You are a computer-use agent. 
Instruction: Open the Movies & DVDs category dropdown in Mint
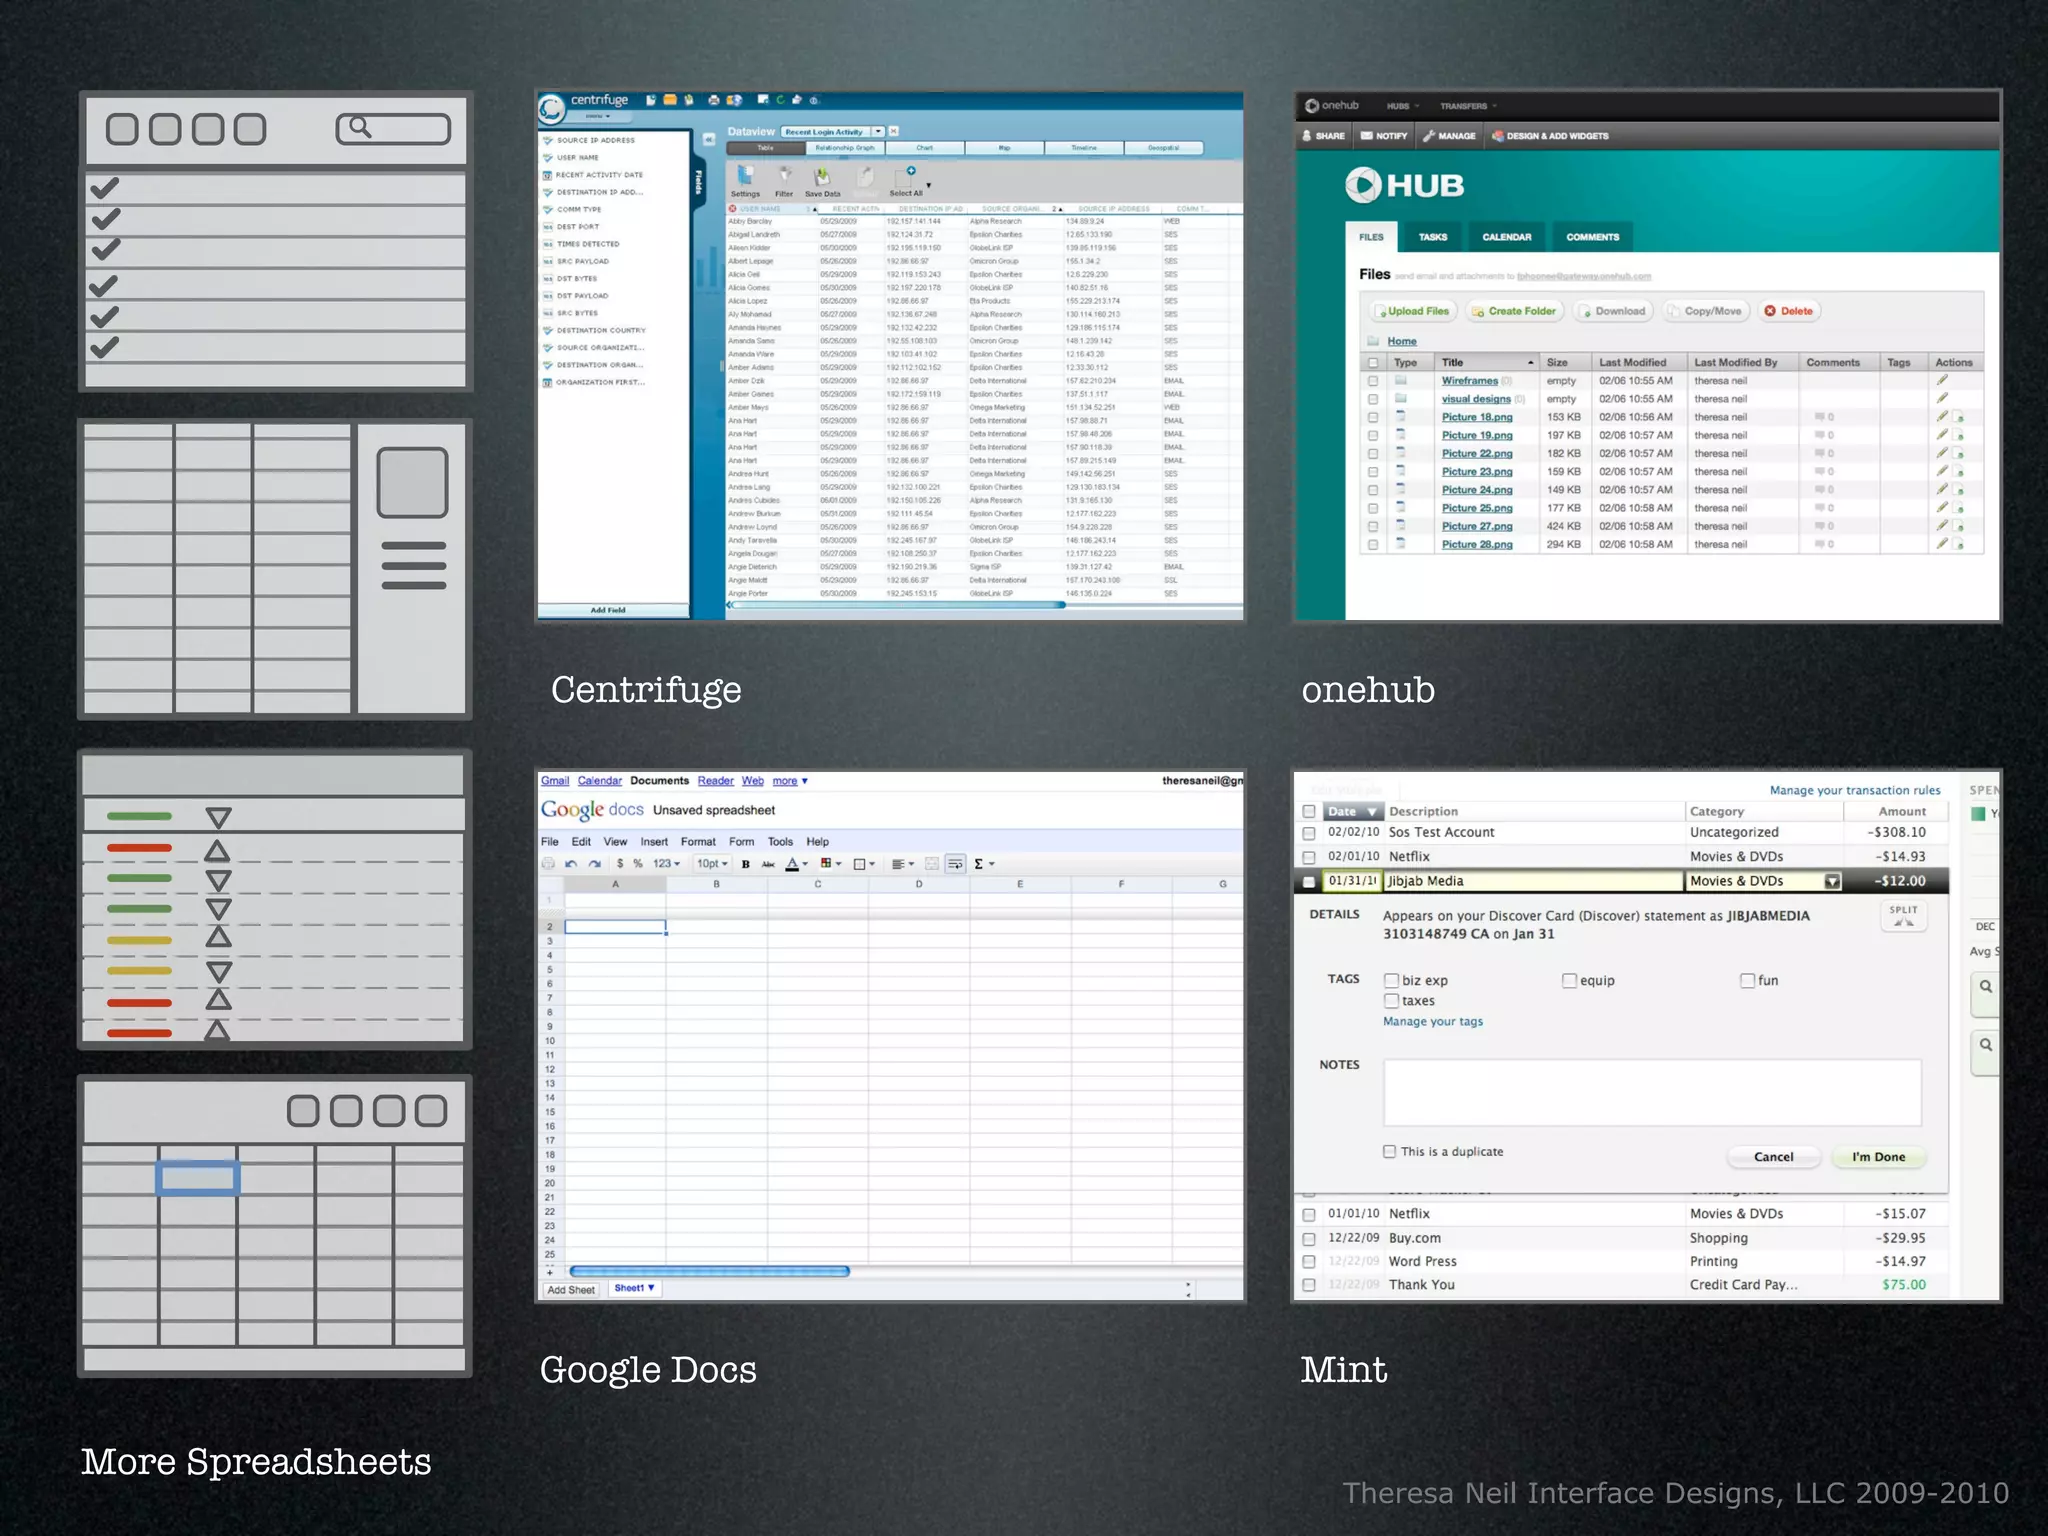[x=1832, y=881]
